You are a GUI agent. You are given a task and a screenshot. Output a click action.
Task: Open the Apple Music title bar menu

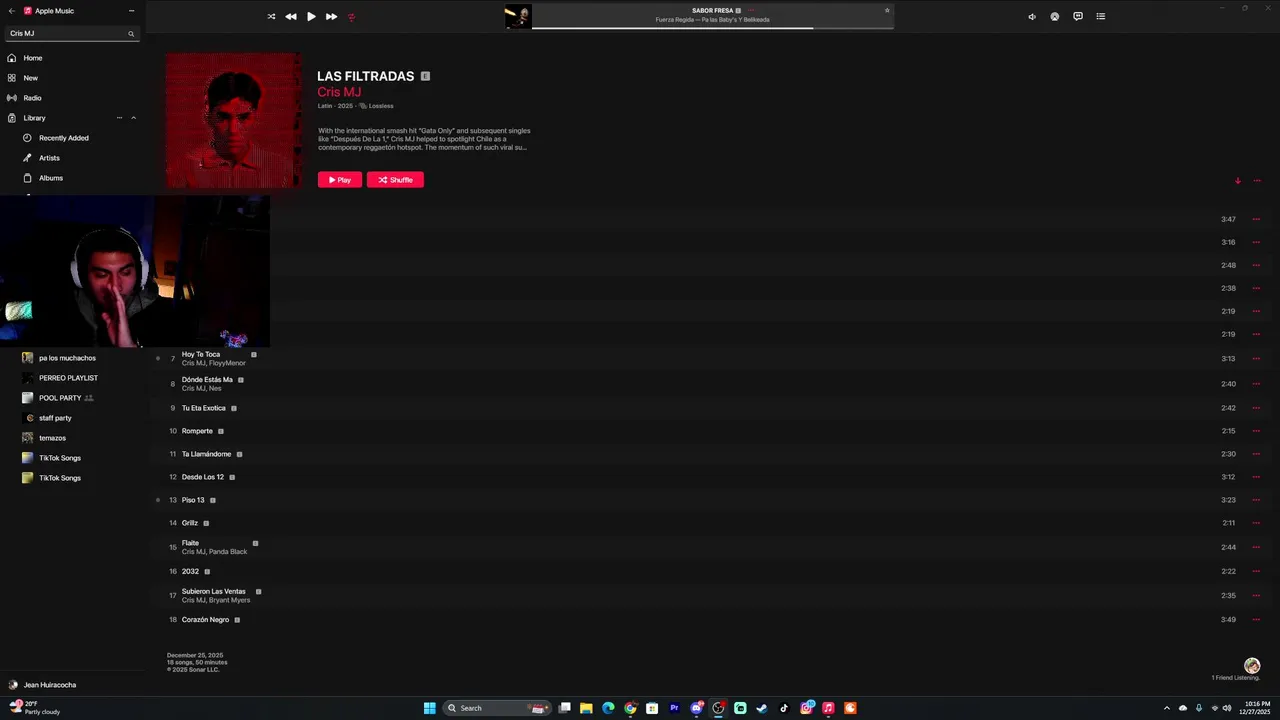tap(131, 10)
